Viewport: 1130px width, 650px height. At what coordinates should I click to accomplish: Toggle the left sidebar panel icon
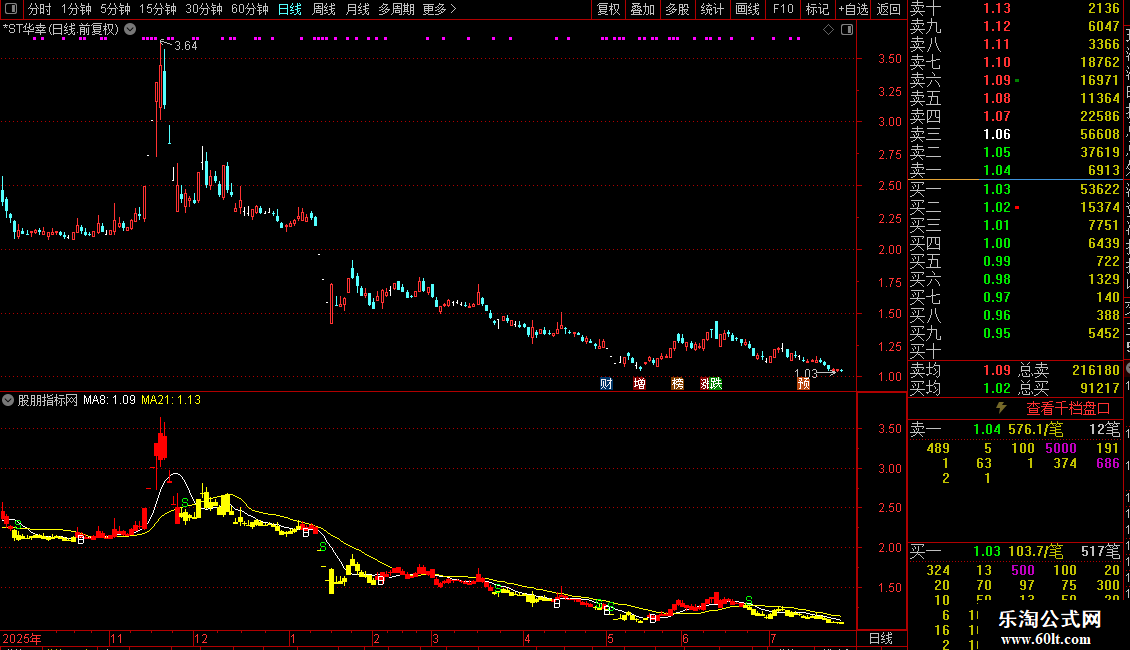coord(11,9)
